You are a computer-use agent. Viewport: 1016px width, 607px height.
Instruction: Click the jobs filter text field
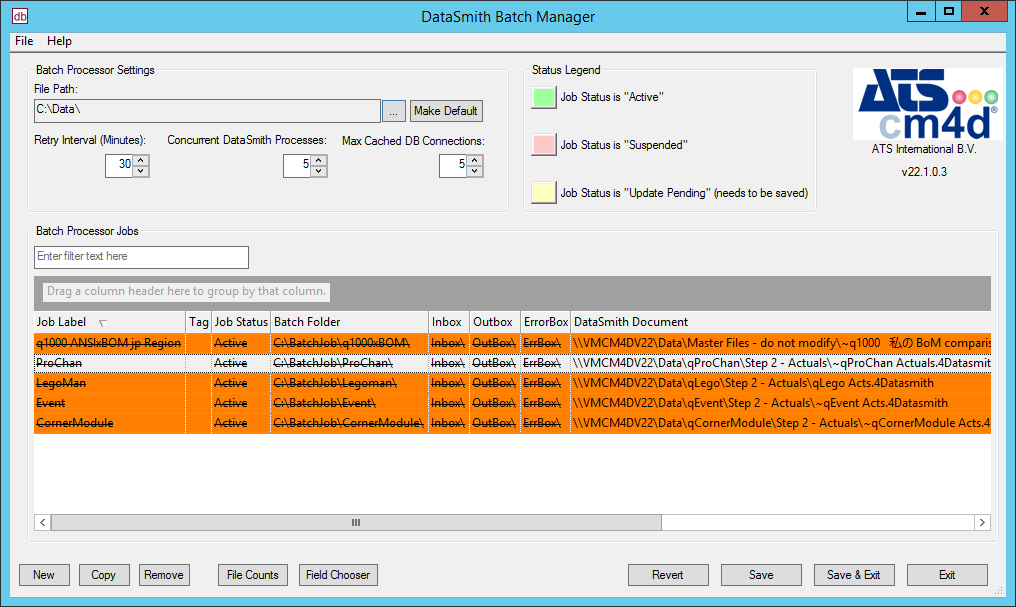coord(141,257)
